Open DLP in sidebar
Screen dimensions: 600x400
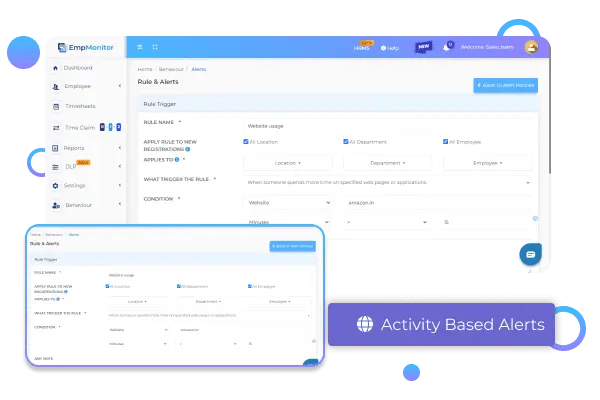tap(70, 167)
